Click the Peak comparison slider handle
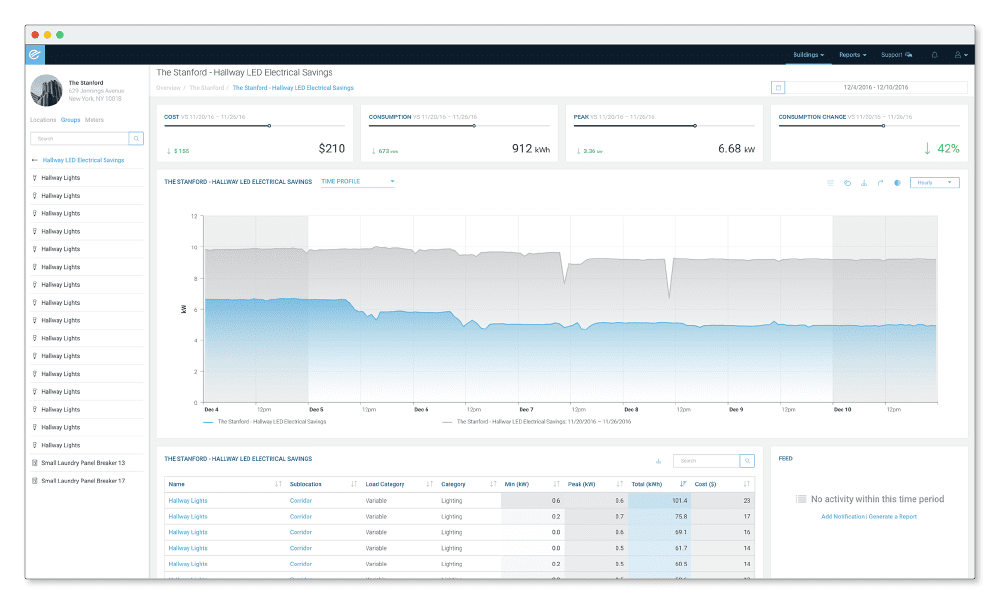 click(695, 126)
